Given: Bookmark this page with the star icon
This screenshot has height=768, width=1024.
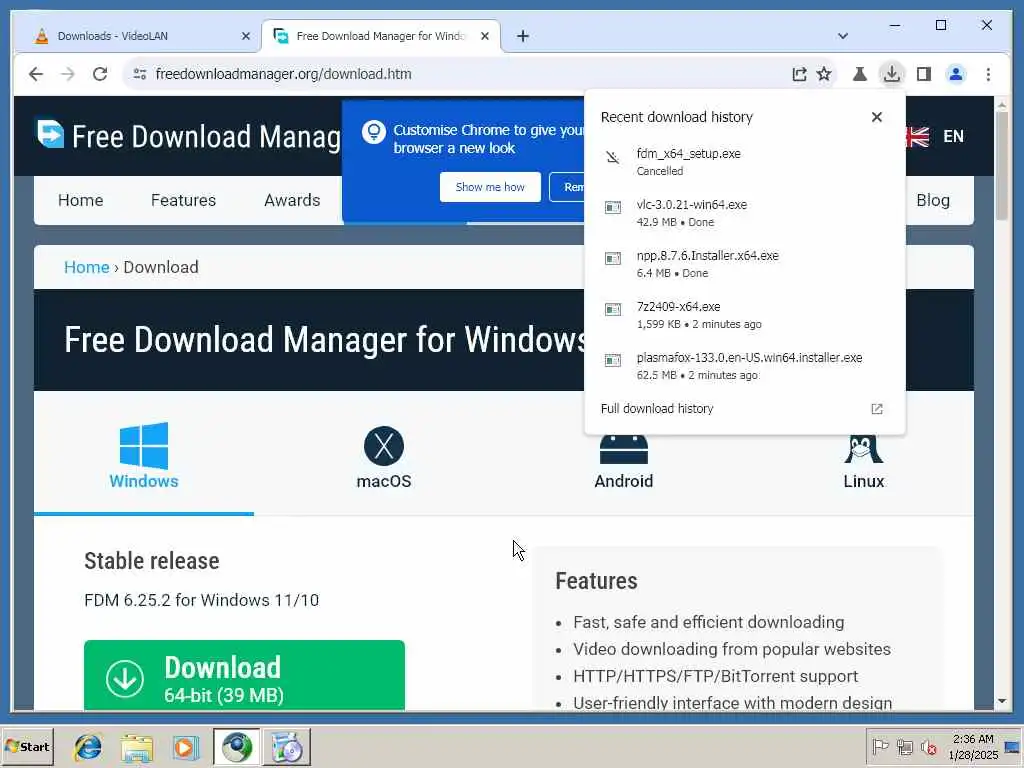Looking at the screenshot, I should point(824,74).
